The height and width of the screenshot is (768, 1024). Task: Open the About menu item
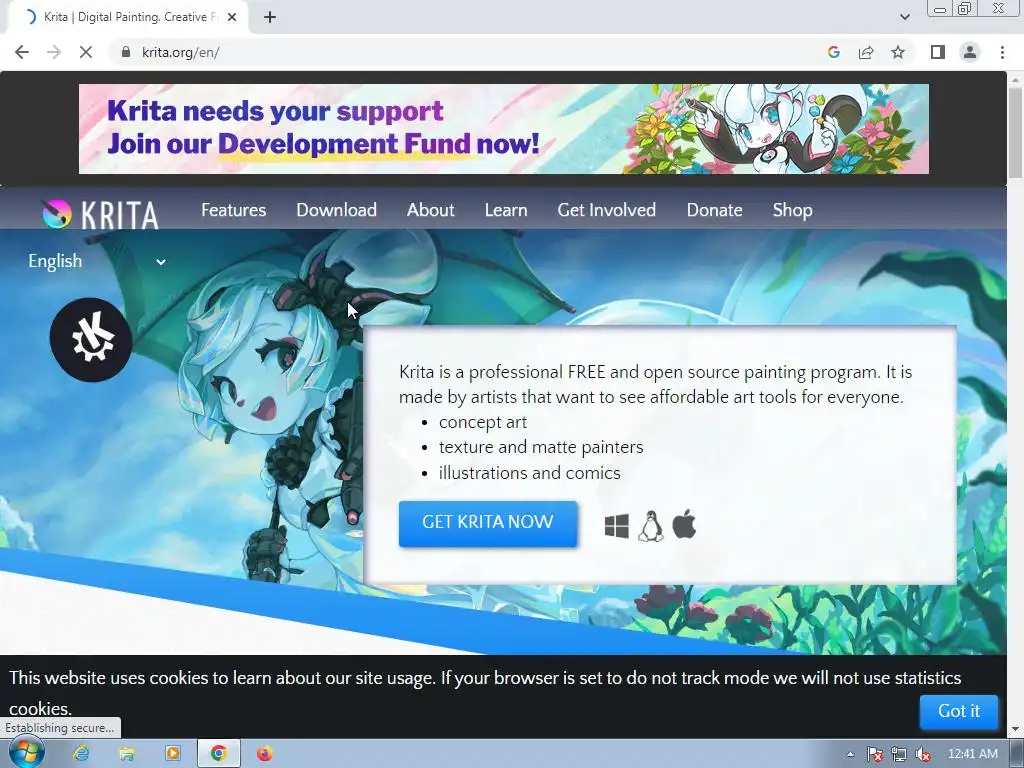point(430,210)
